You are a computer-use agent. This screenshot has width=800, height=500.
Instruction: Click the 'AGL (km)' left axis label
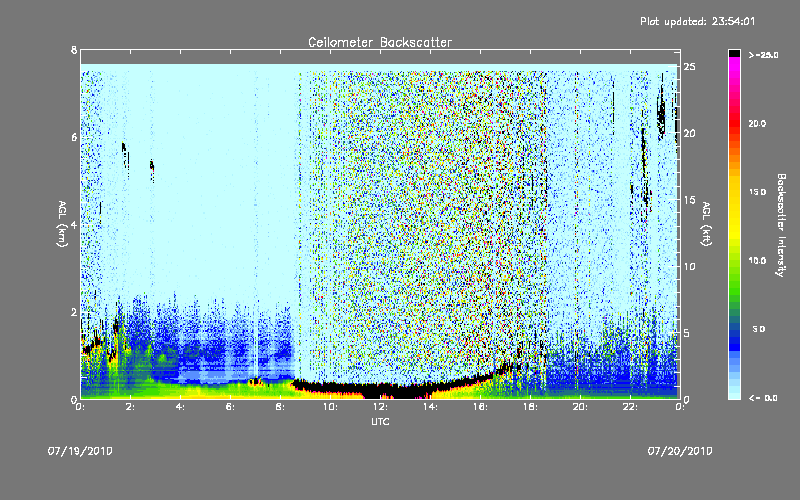pyautogui.click(x=62, y=224)
